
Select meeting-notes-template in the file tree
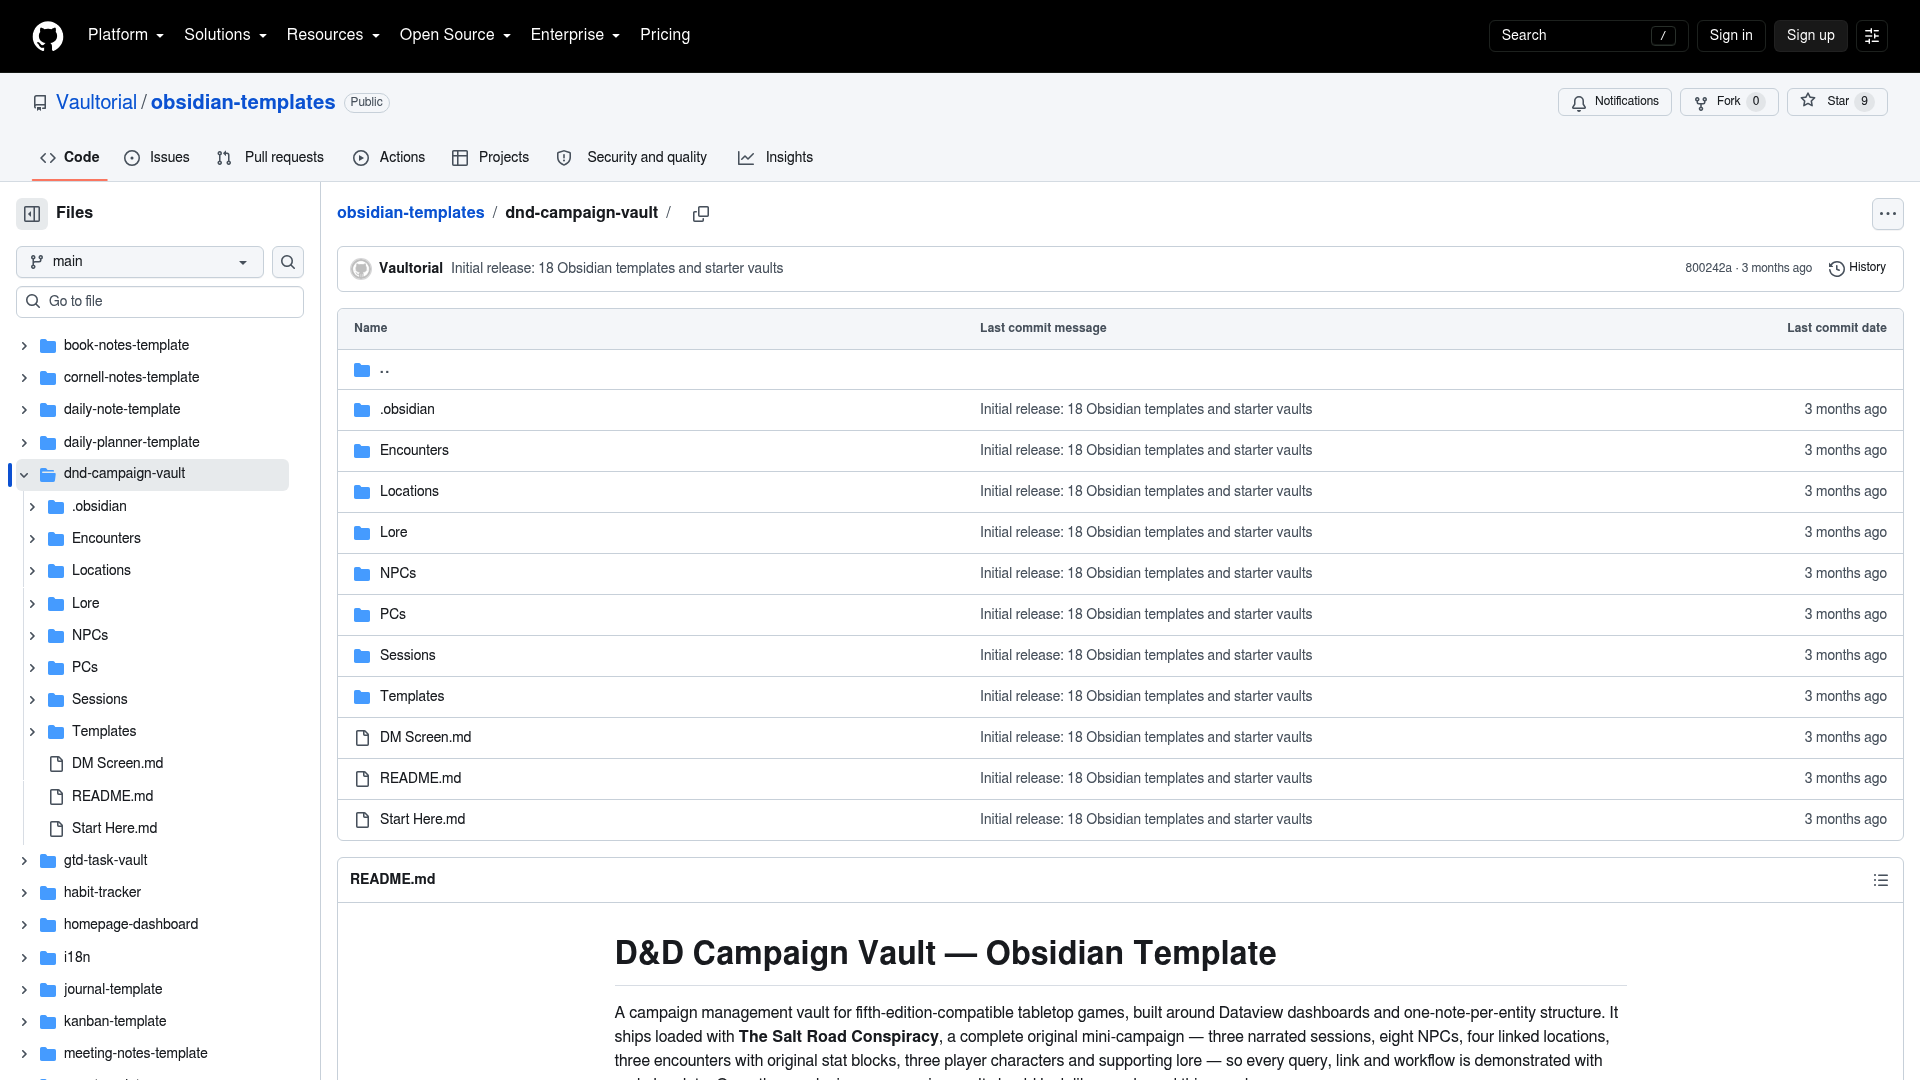click(136, 1054)
